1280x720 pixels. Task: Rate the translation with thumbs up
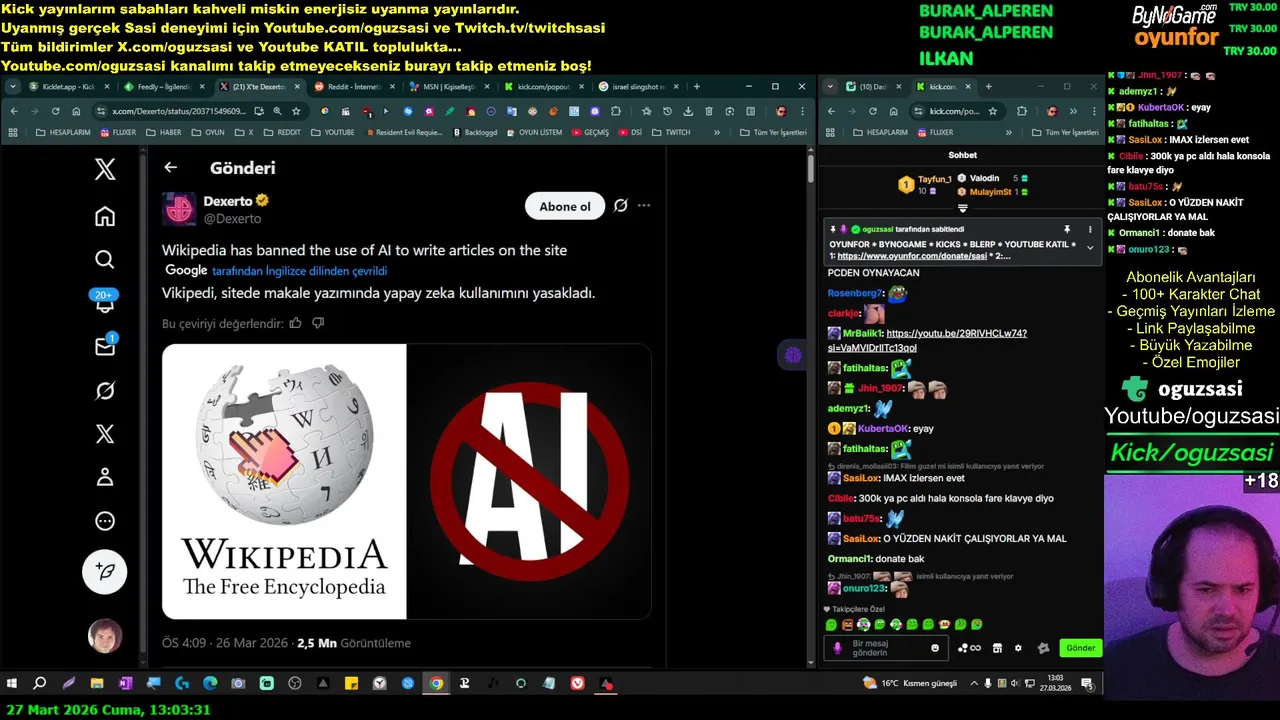(295, 323)
